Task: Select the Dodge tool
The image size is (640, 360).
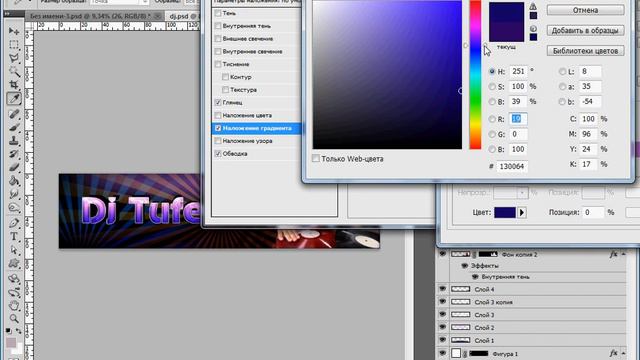Action: tap(13, 208)
